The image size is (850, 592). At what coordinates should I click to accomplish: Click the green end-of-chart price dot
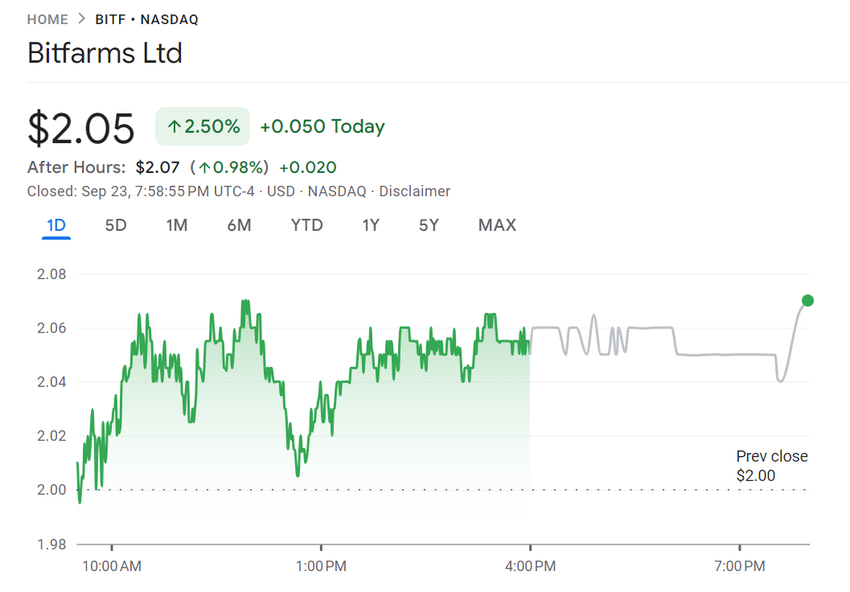click(808, 300)
